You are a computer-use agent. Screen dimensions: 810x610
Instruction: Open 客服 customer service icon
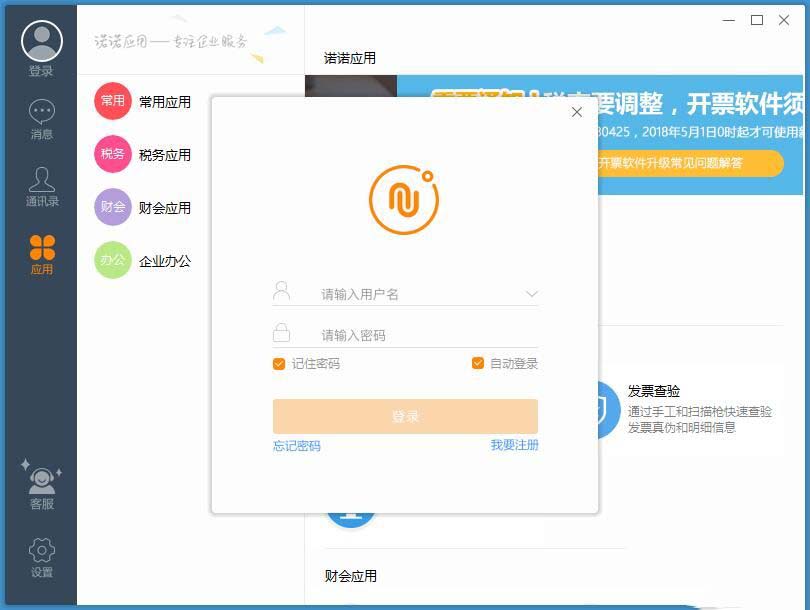pyautogui.click(x=41, y=481)
